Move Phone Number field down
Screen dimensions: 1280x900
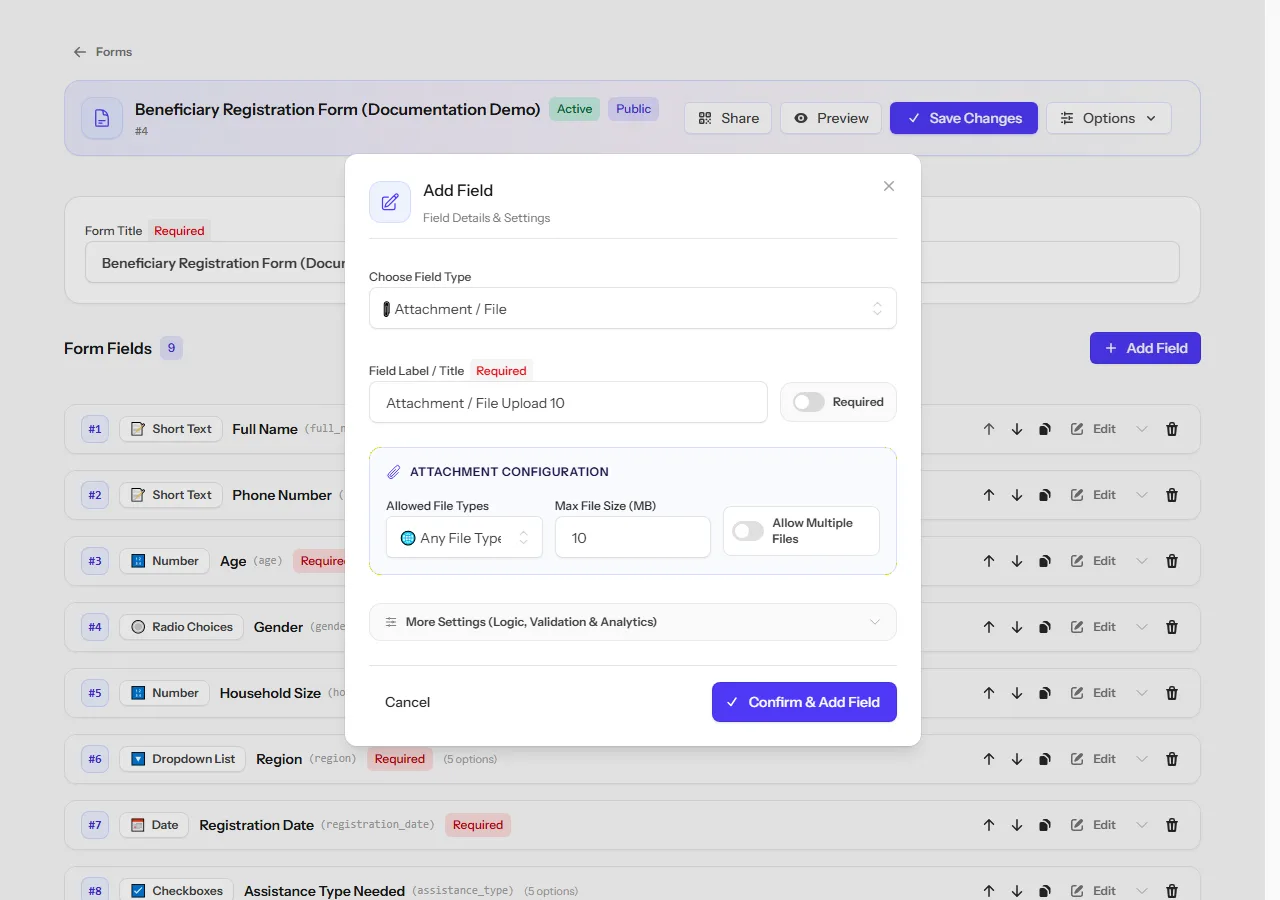point(1017,495)
